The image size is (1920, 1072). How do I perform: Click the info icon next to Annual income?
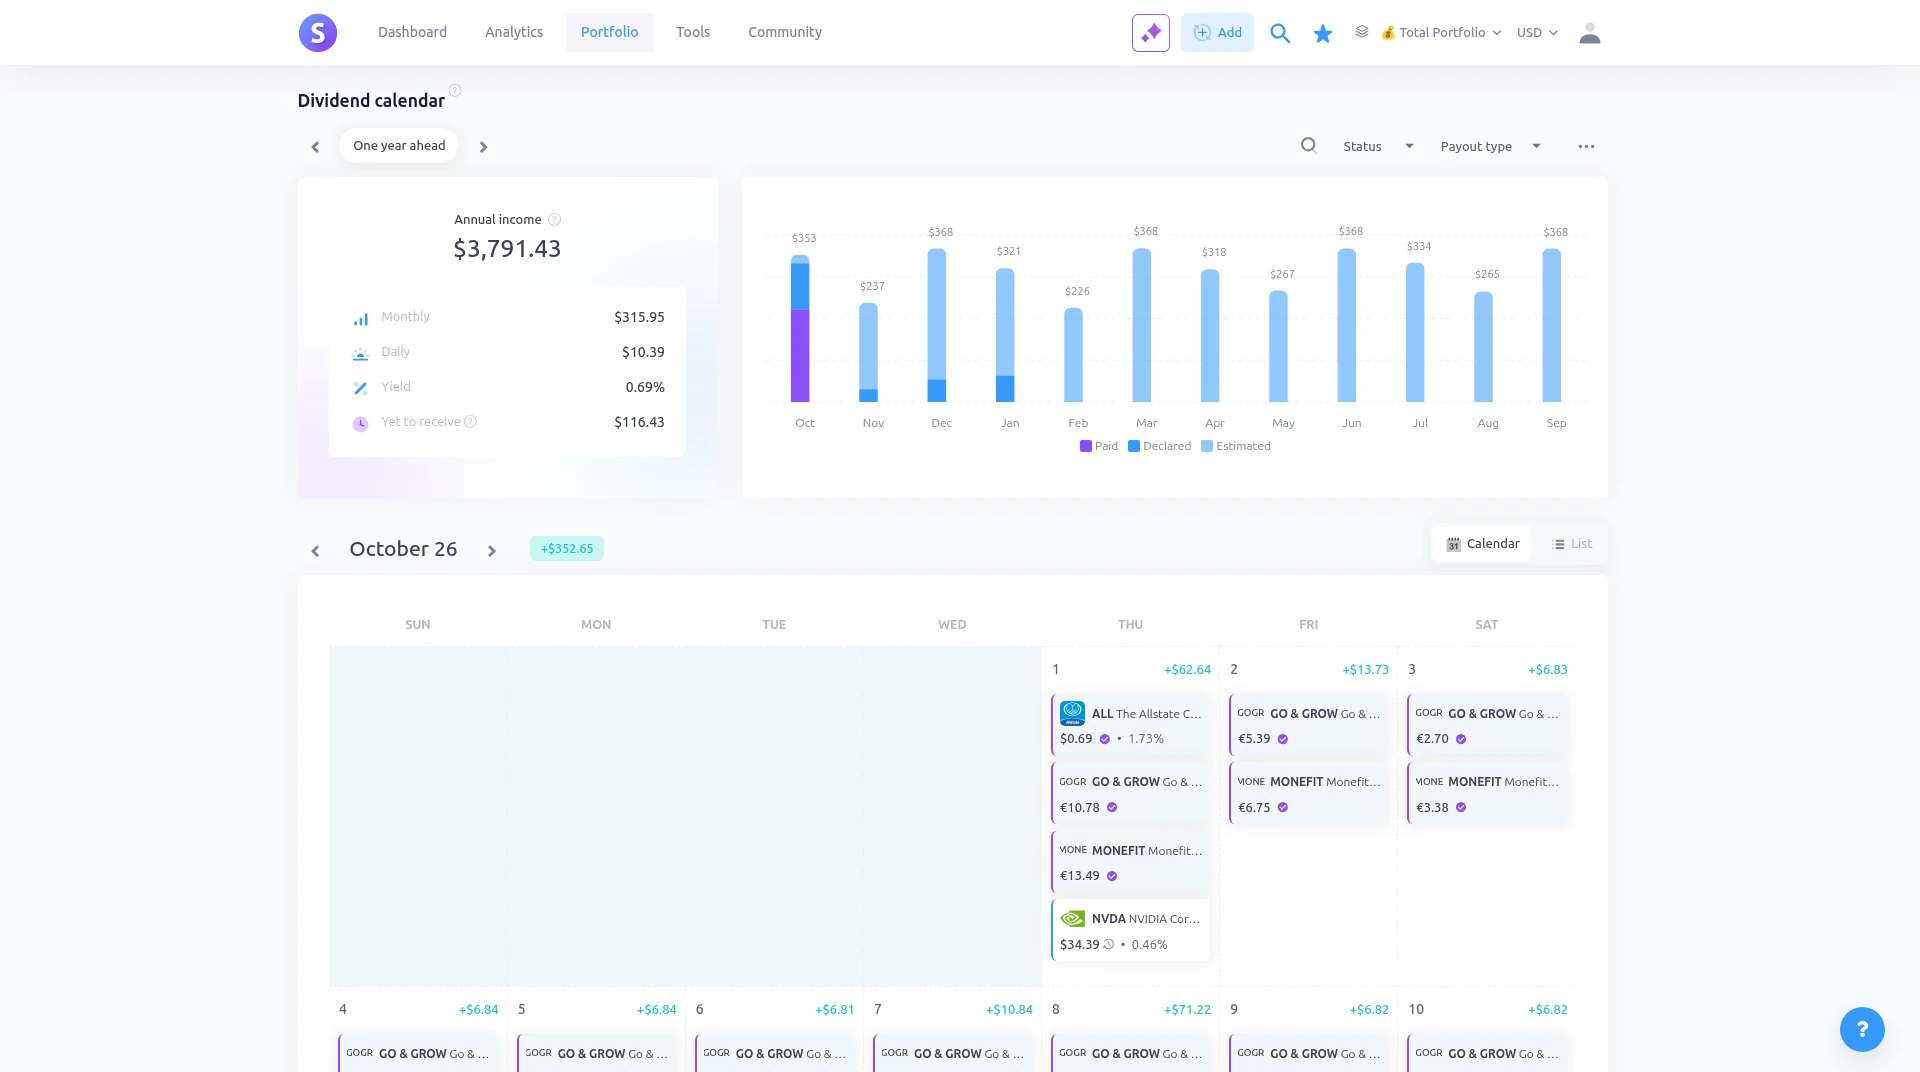[555, 220]
